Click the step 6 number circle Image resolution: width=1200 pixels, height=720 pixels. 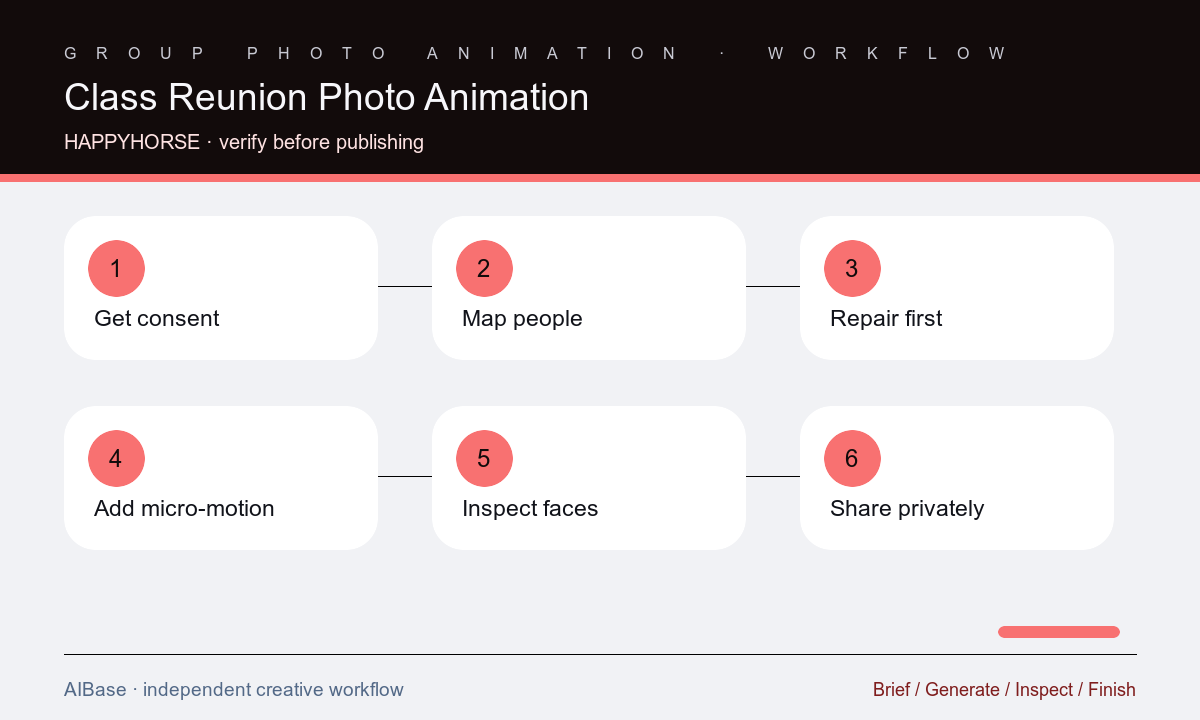tap(852, 458)
